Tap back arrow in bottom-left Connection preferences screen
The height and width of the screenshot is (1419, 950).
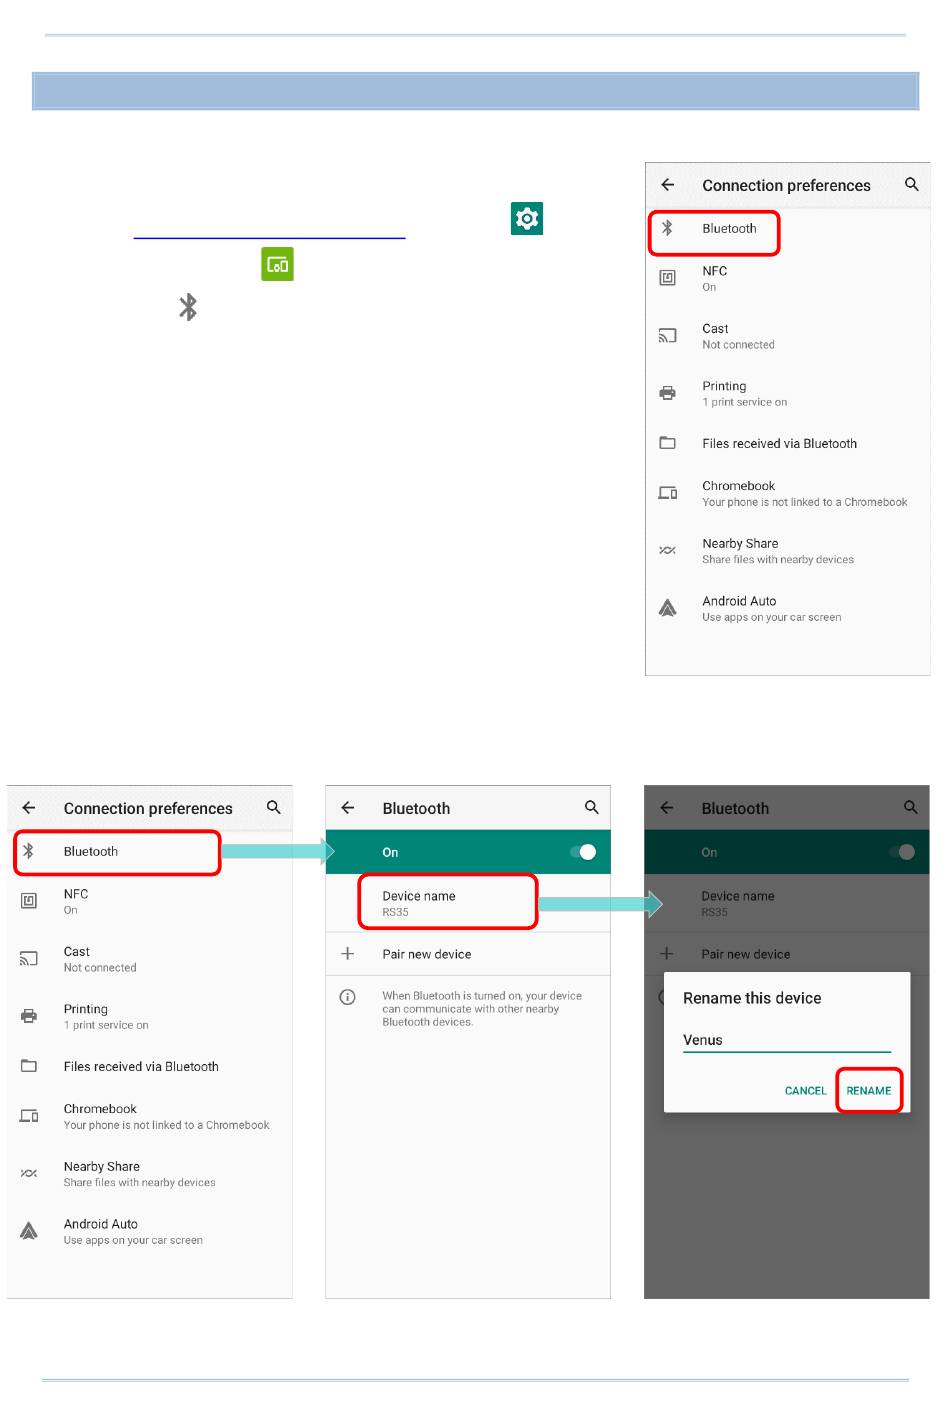(x=29, y=808)
